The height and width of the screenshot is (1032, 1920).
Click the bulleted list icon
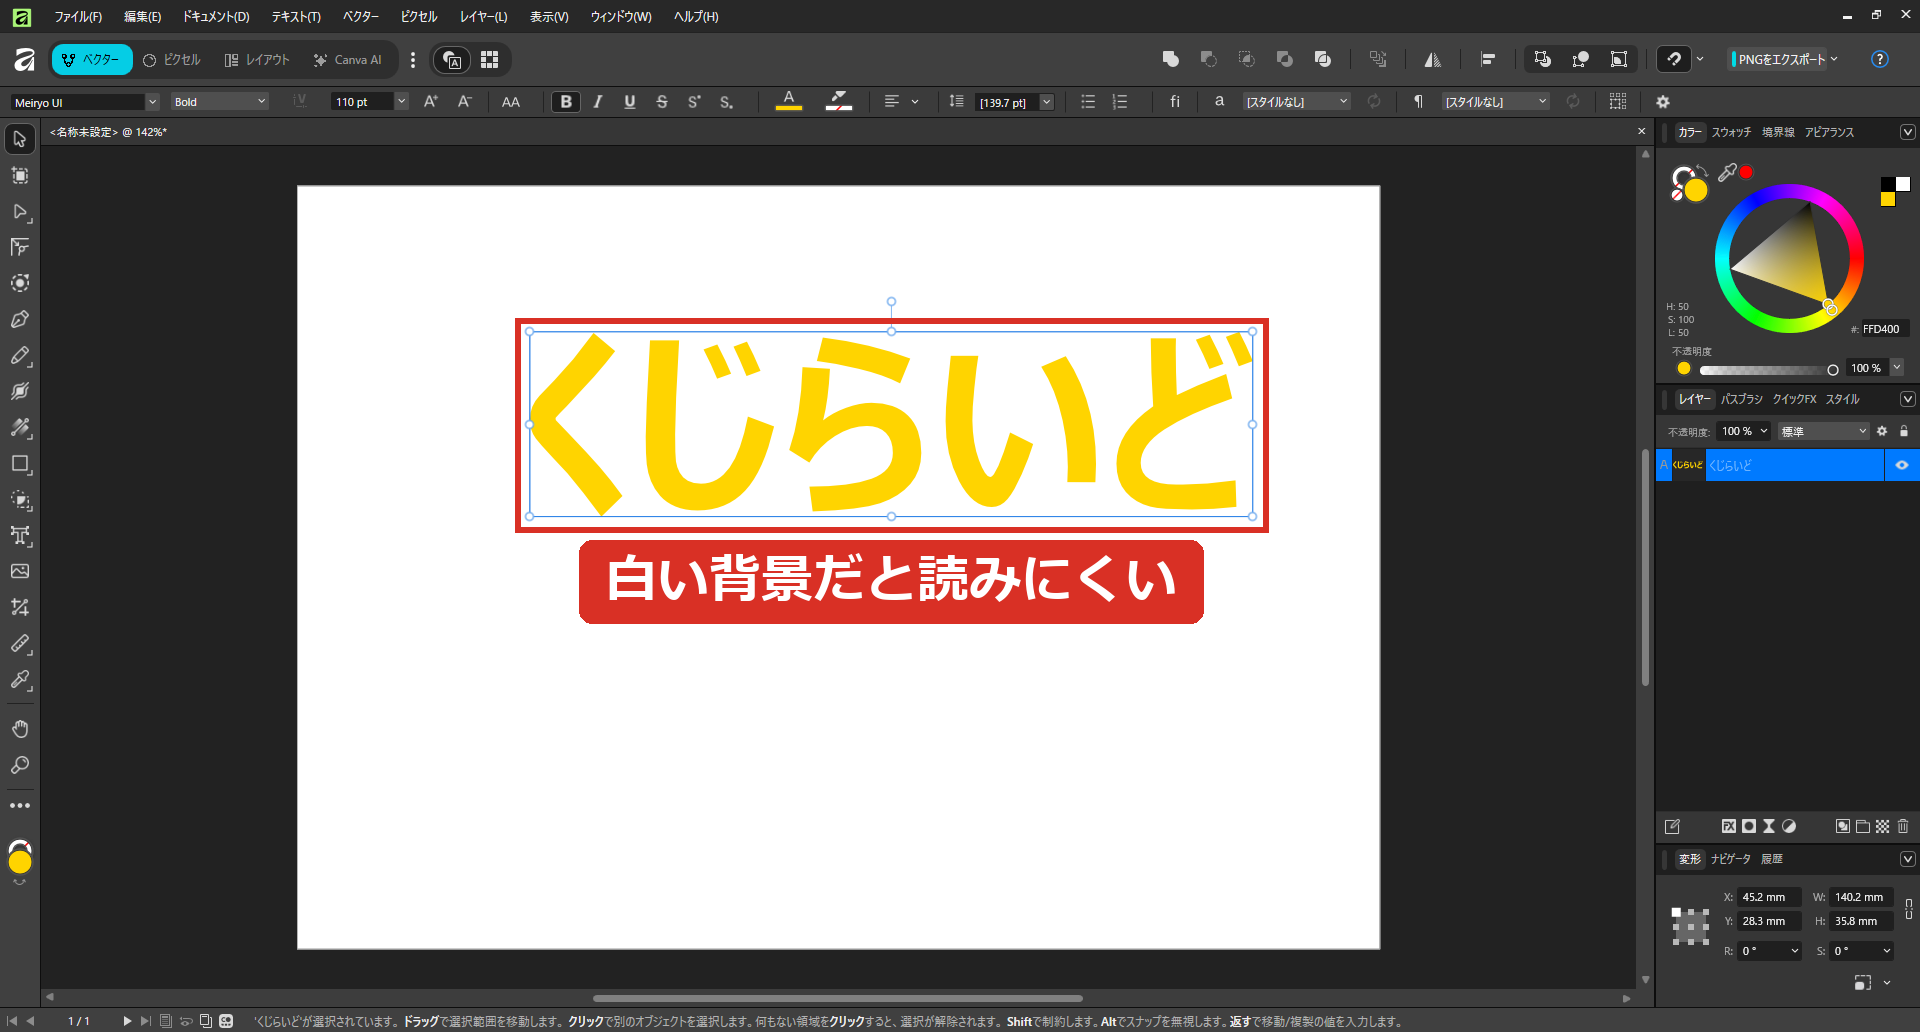tap(1088, 102)
